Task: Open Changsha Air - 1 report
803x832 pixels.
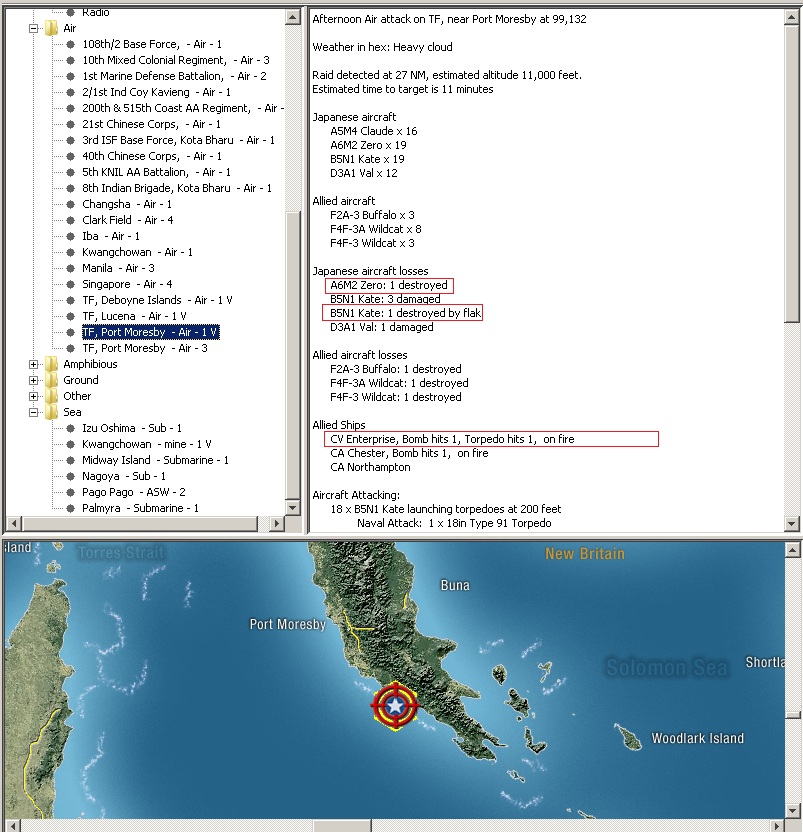Action: [x=127, y=204]
